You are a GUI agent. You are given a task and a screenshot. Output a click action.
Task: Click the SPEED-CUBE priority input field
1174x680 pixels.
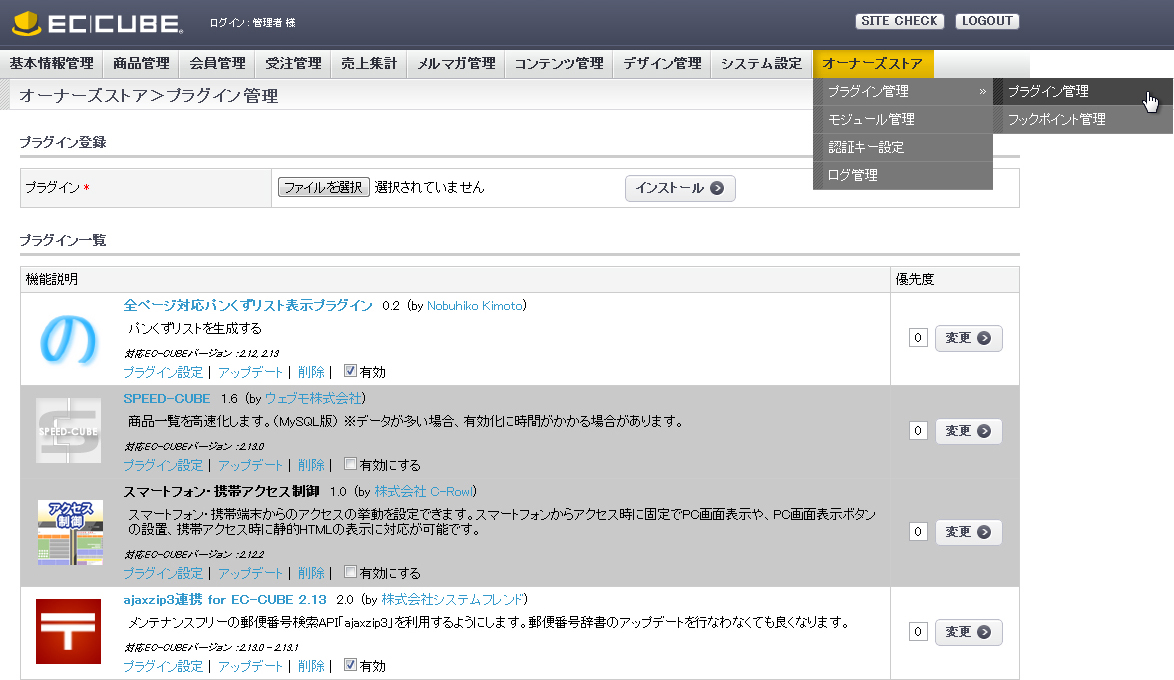[x=918, y=431]
